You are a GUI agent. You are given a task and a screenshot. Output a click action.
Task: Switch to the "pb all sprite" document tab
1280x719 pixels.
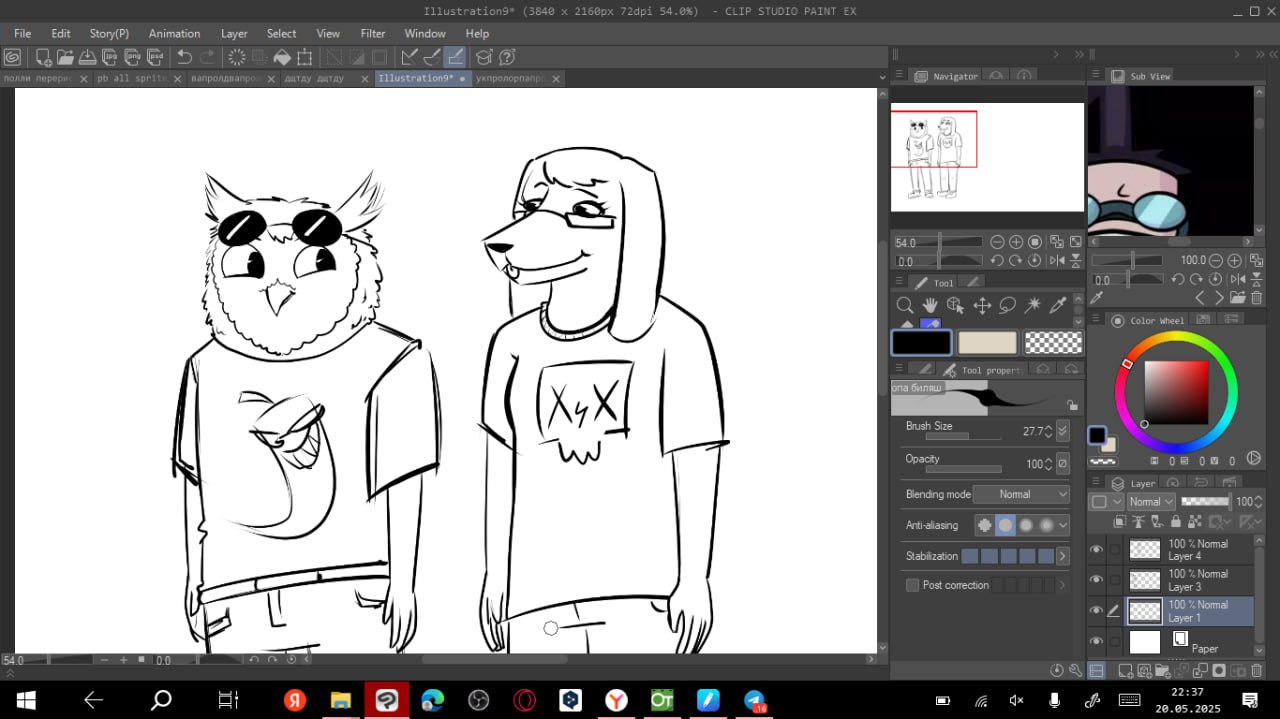(132, 78)
